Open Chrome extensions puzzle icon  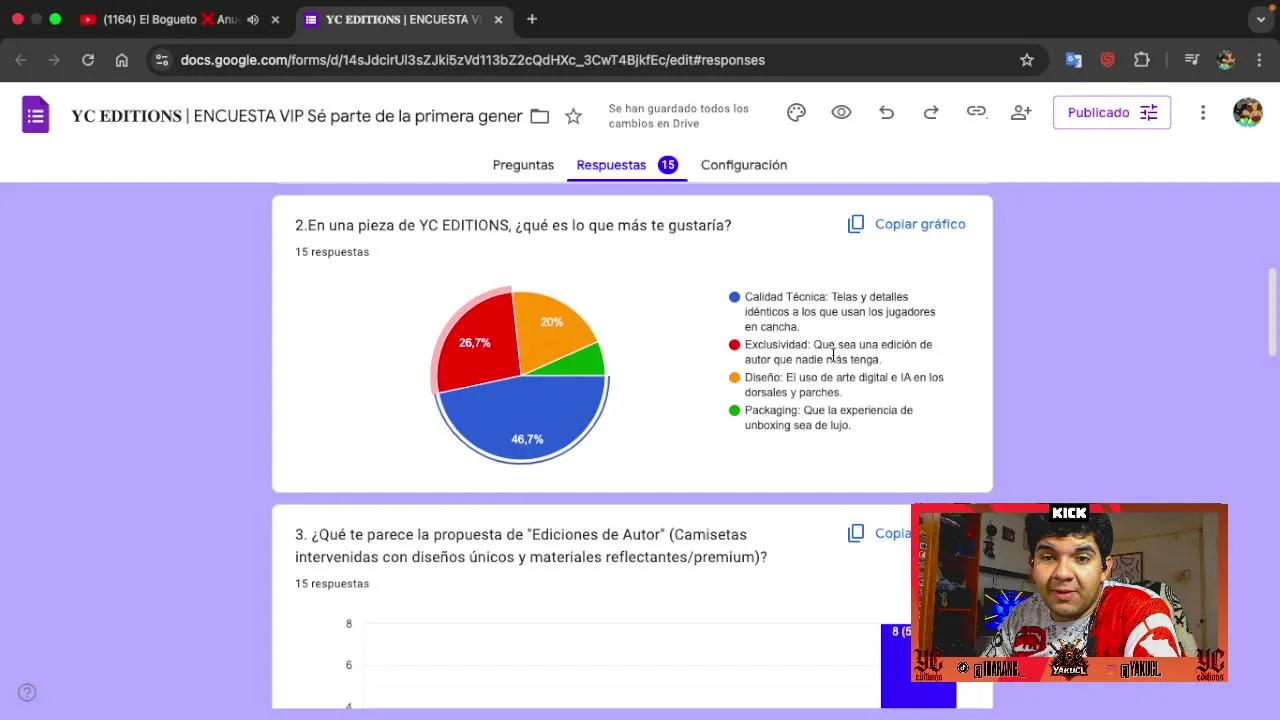(1142, 60)
